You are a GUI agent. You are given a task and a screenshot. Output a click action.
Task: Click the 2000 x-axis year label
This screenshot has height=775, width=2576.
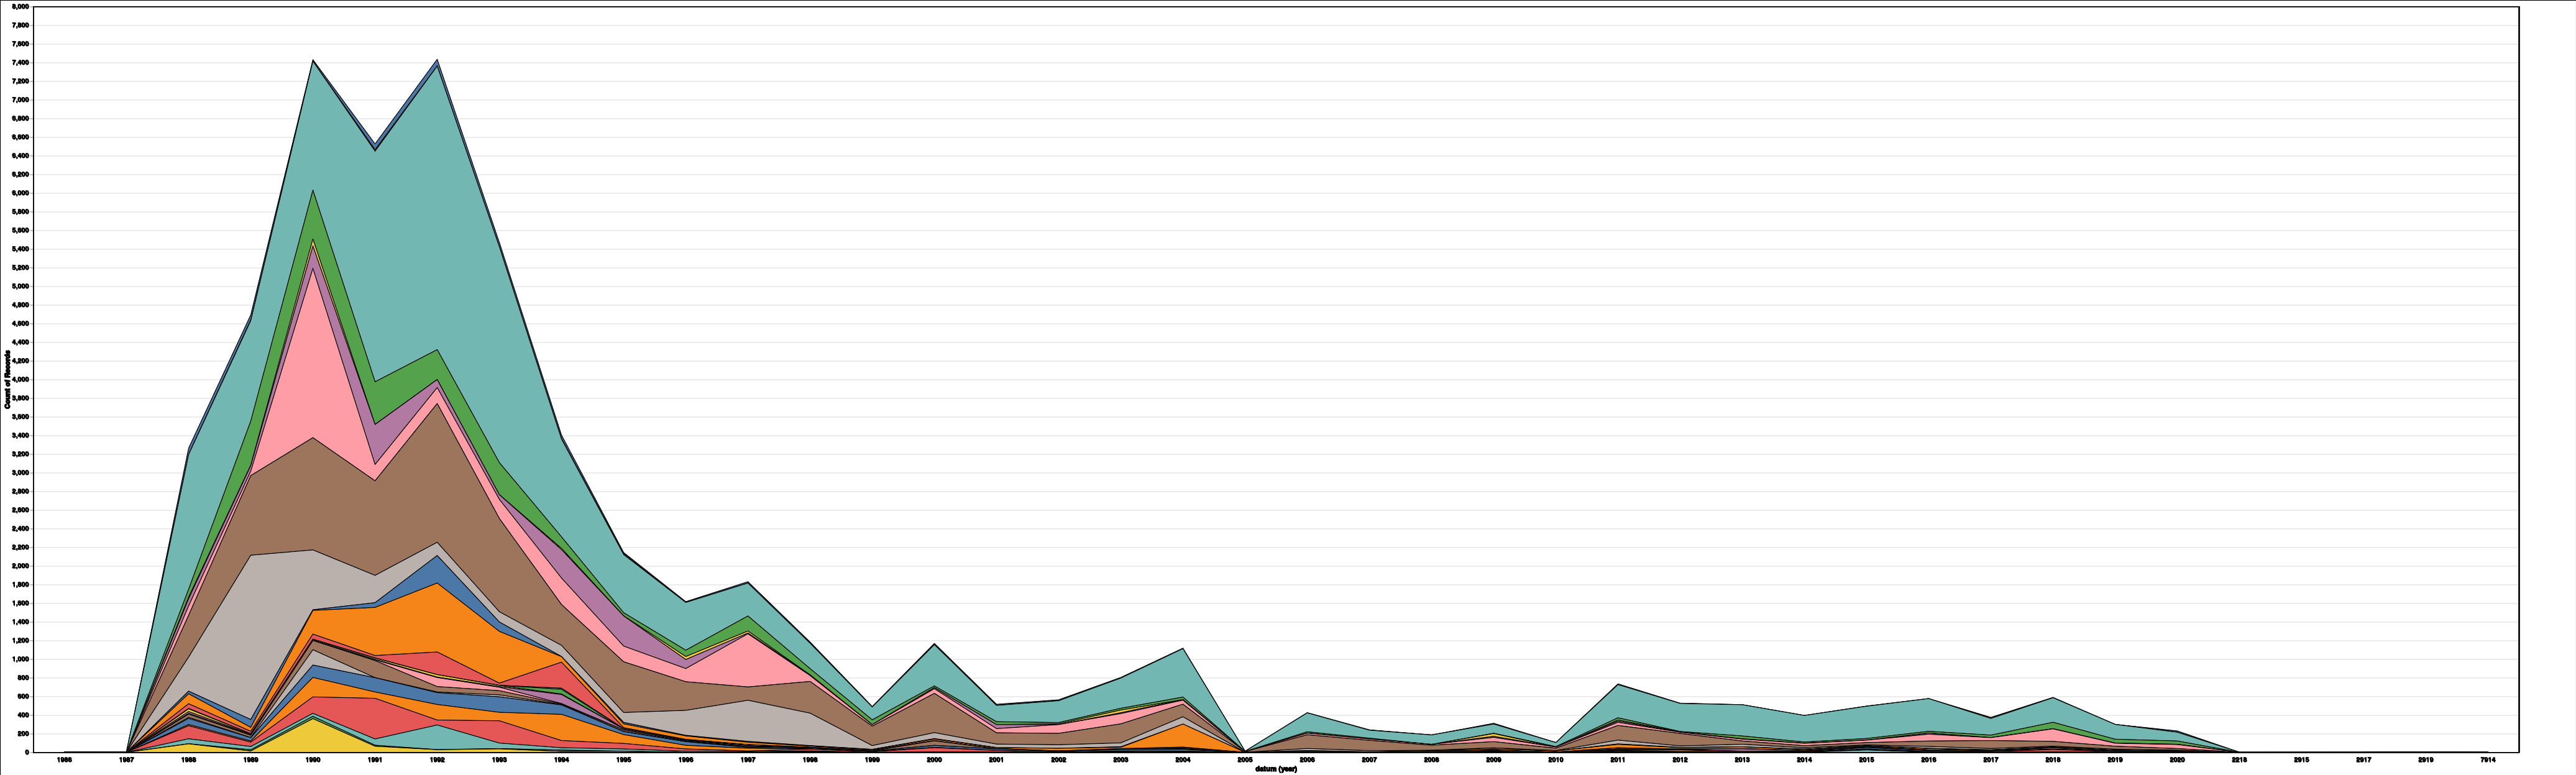click(934, 761)
